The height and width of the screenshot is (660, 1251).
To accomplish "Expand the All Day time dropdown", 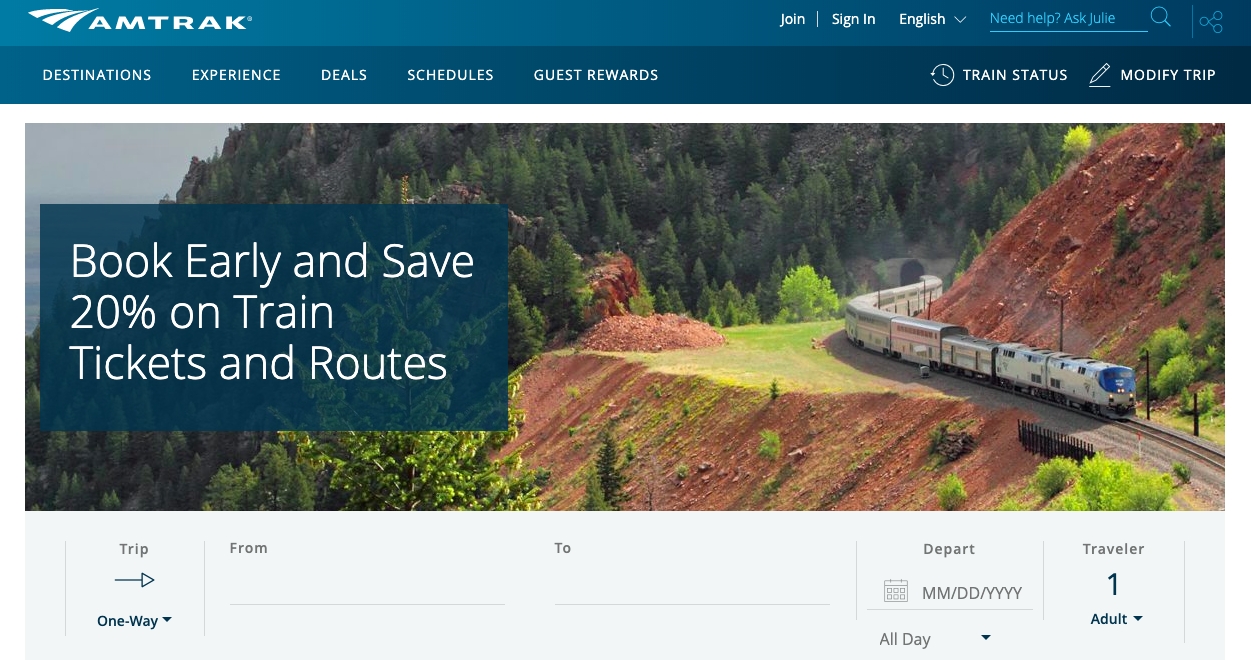I will (935, 639).
